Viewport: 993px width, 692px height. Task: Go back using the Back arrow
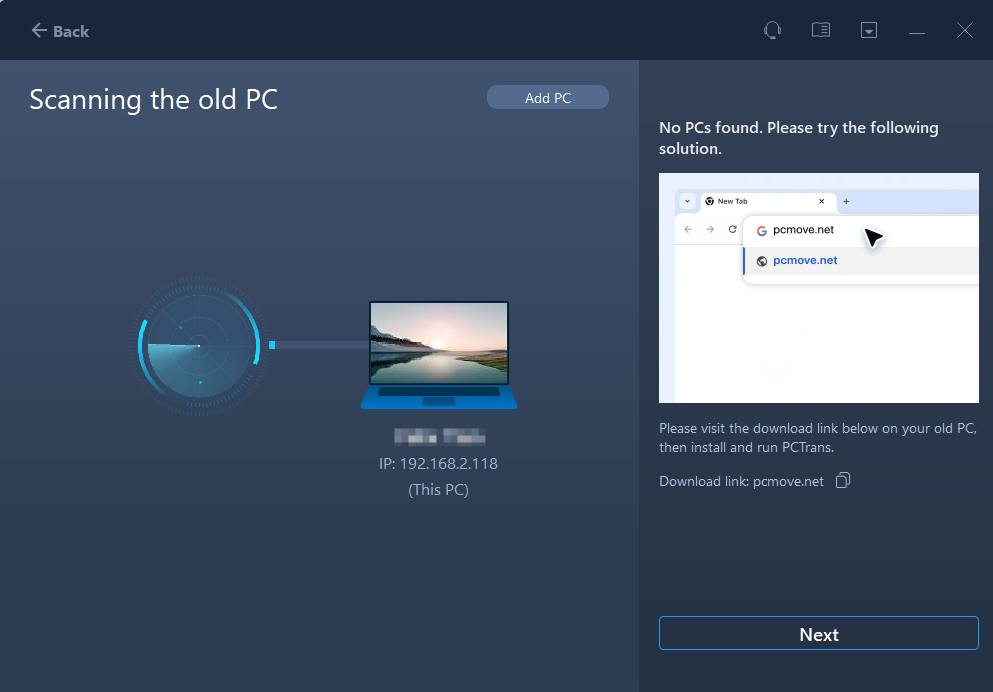tap(60, 30)
